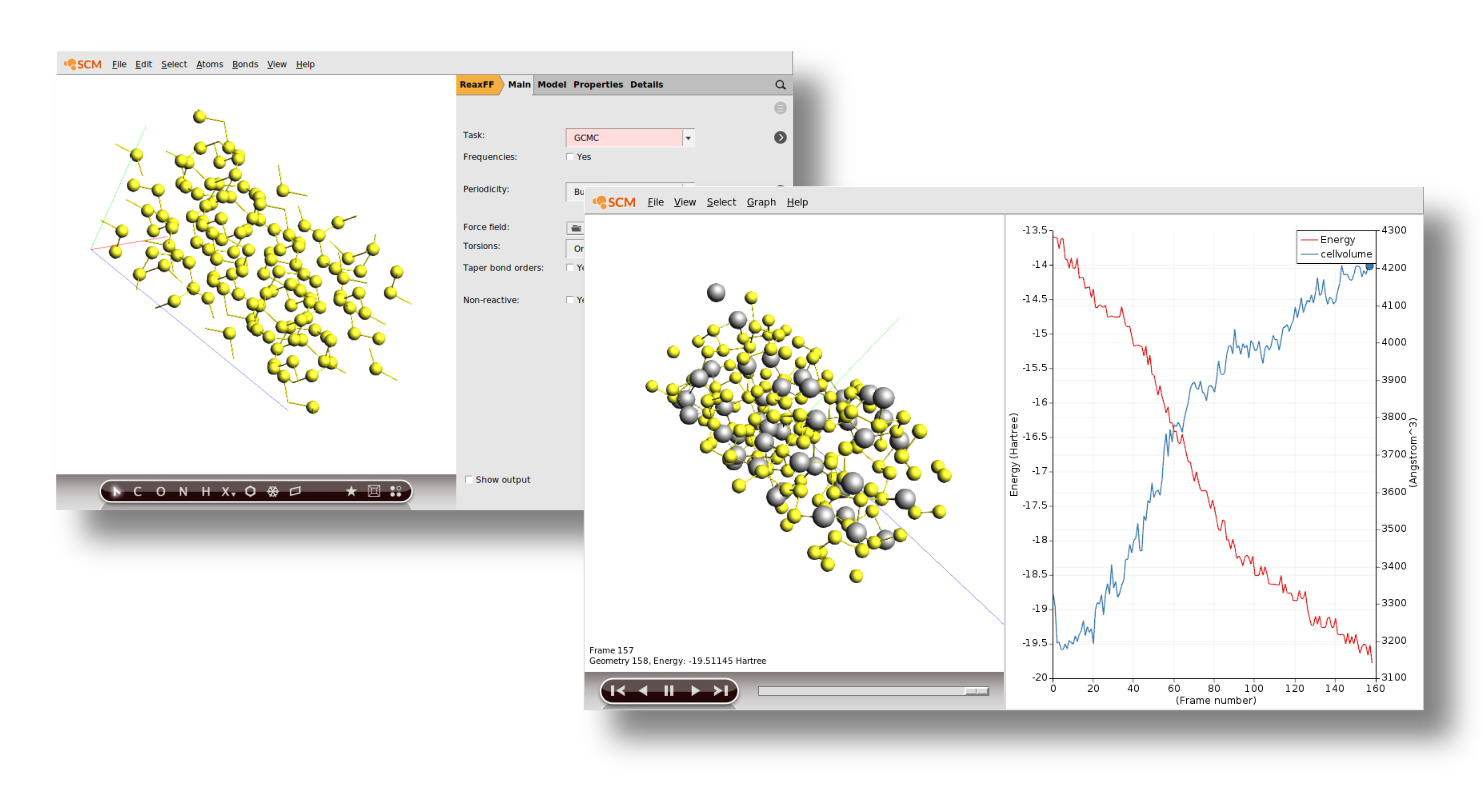
Task: Pause the trajectory movie playback
Action: (x=669, y=691)
